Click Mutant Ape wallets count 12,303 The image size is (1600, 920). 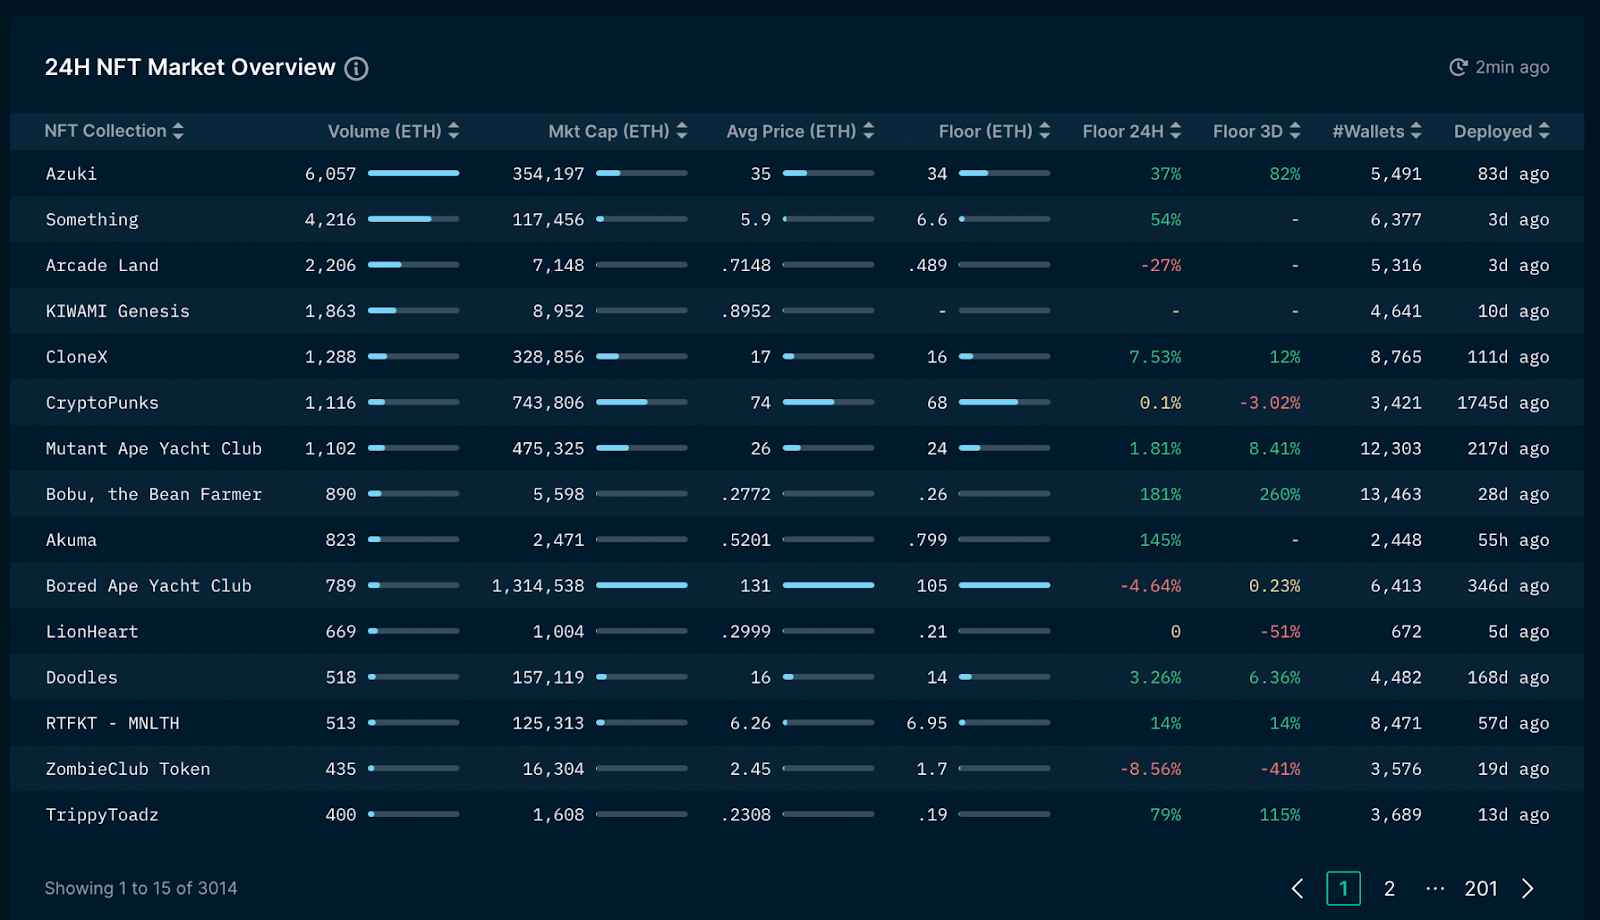coord(1391,449)
